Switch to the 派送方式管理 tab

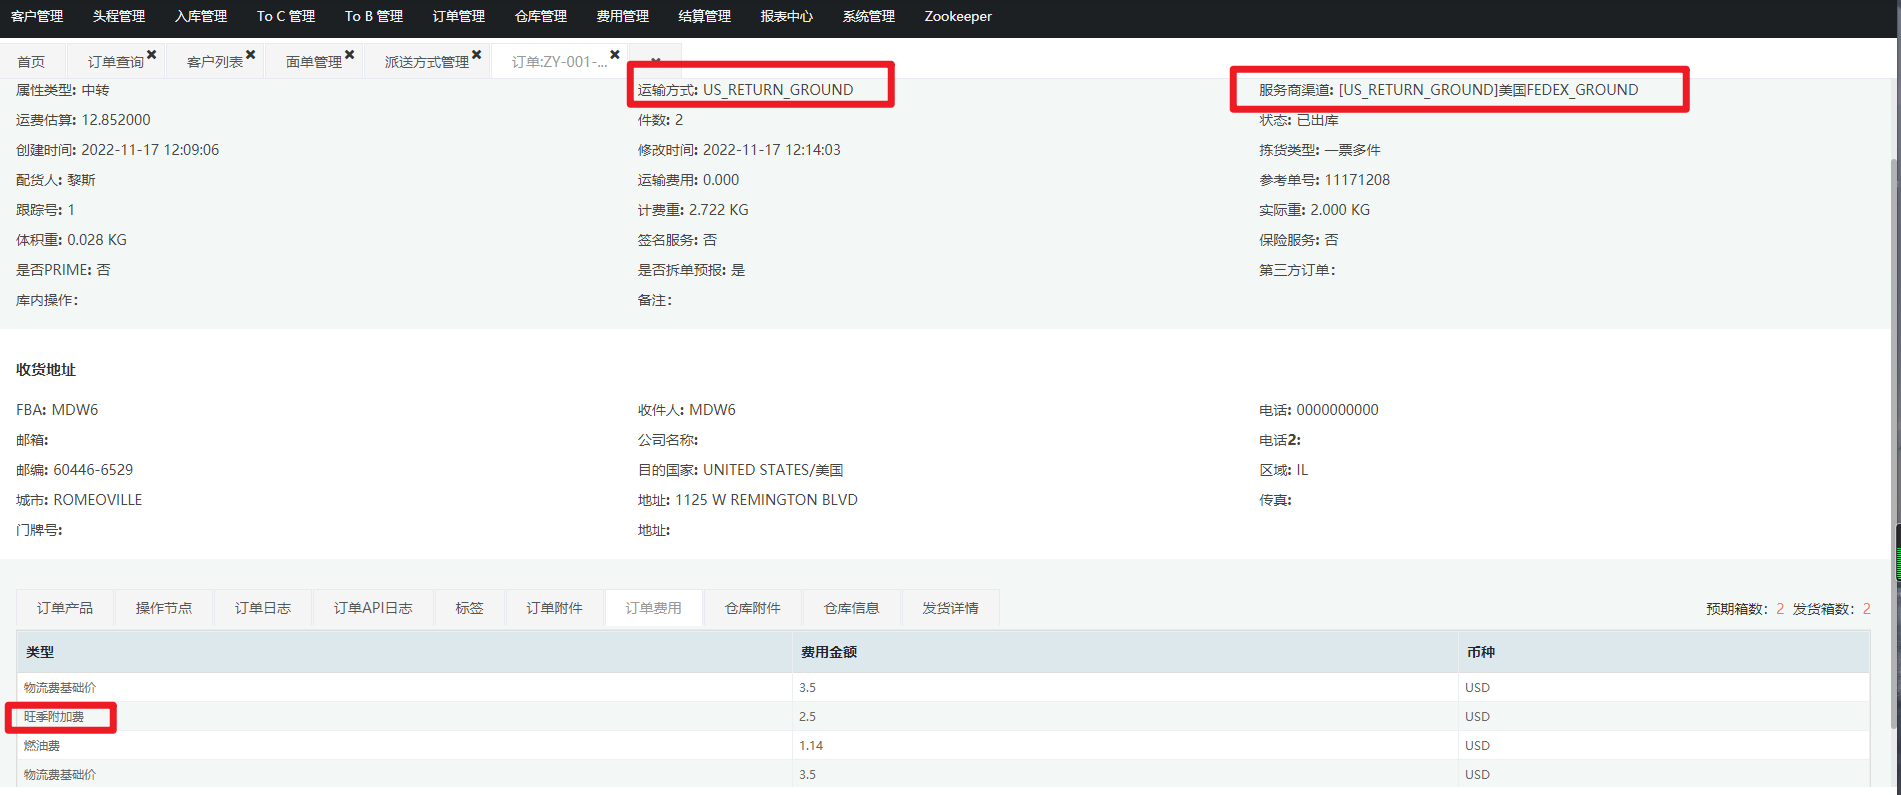point(427,62)
